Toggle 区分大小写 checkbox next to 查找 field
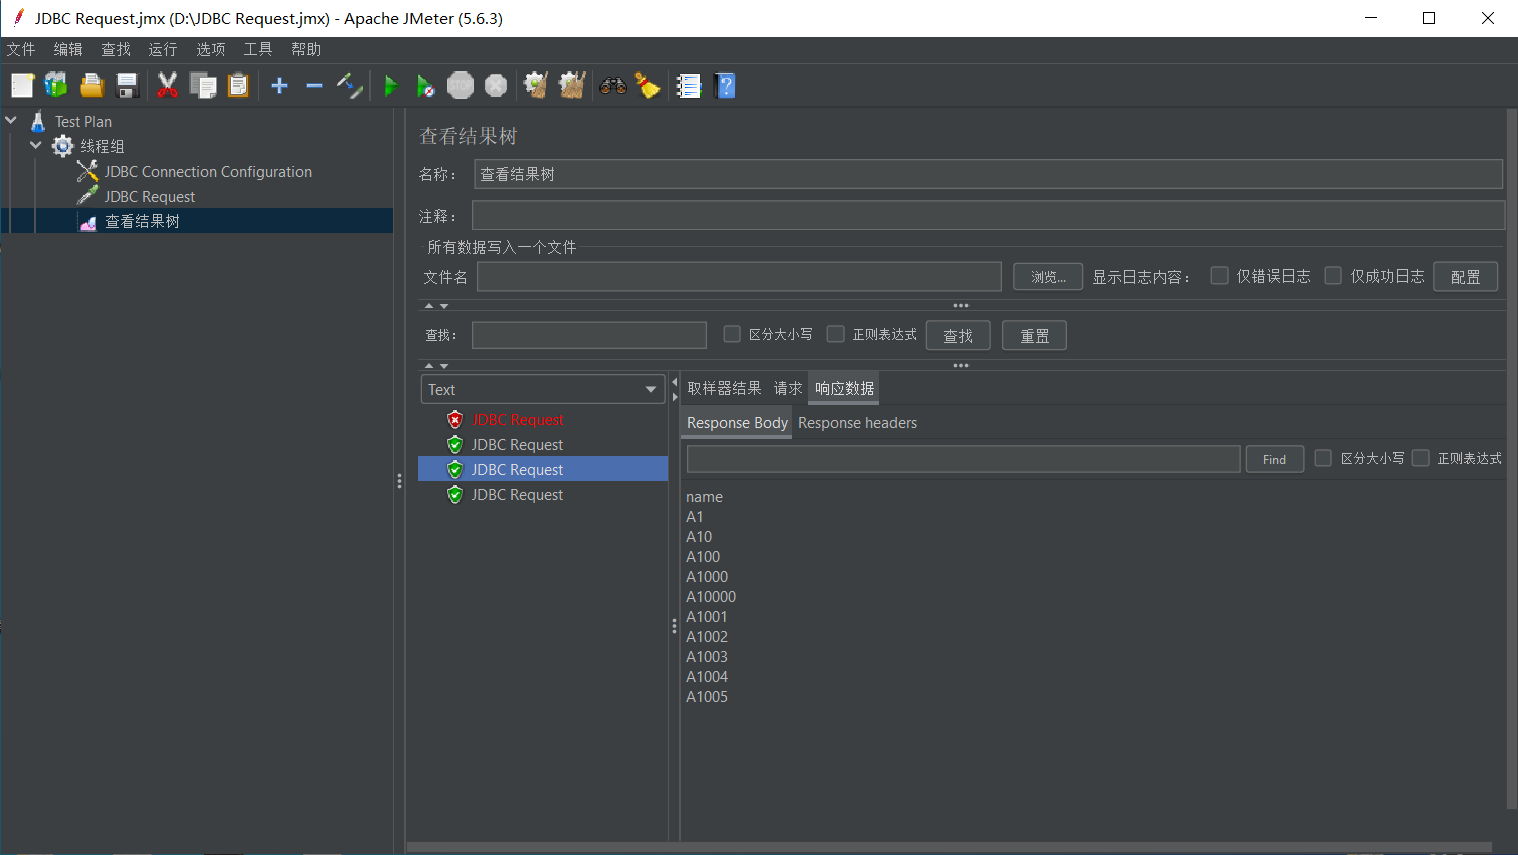This screenshot has height=855, width=1518. 732,334
